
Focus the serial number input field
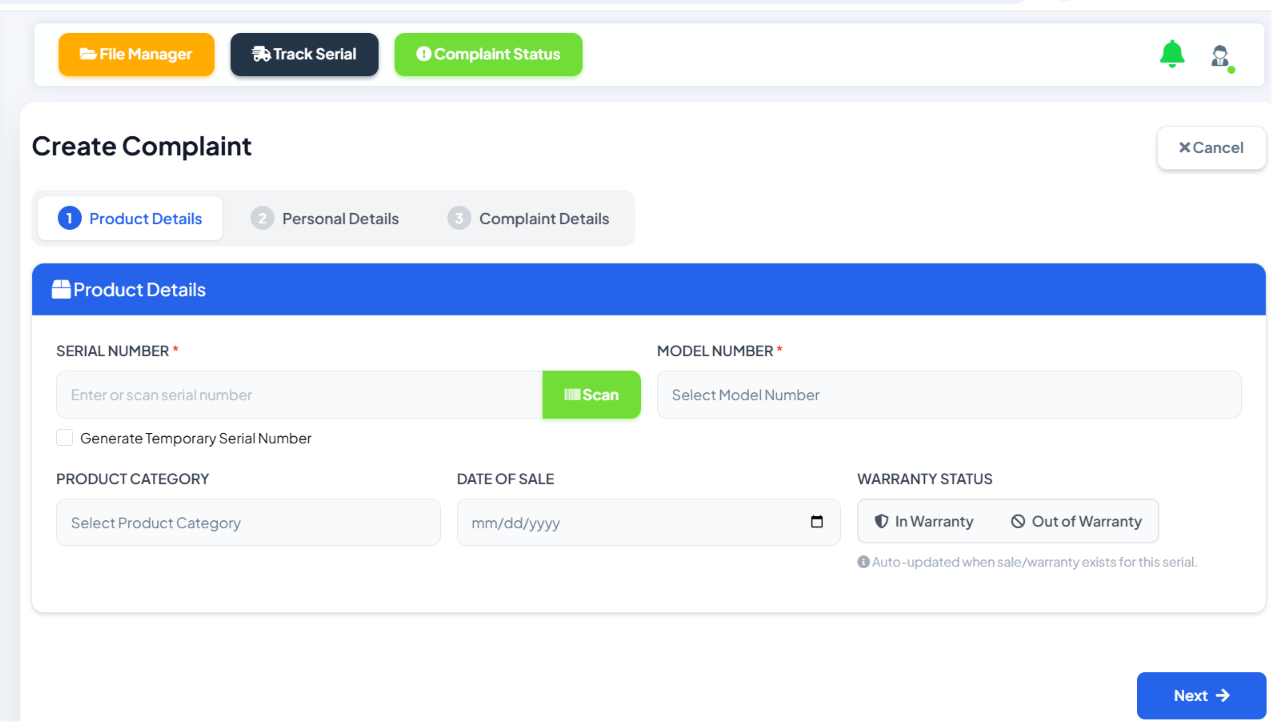pos(299,395)
